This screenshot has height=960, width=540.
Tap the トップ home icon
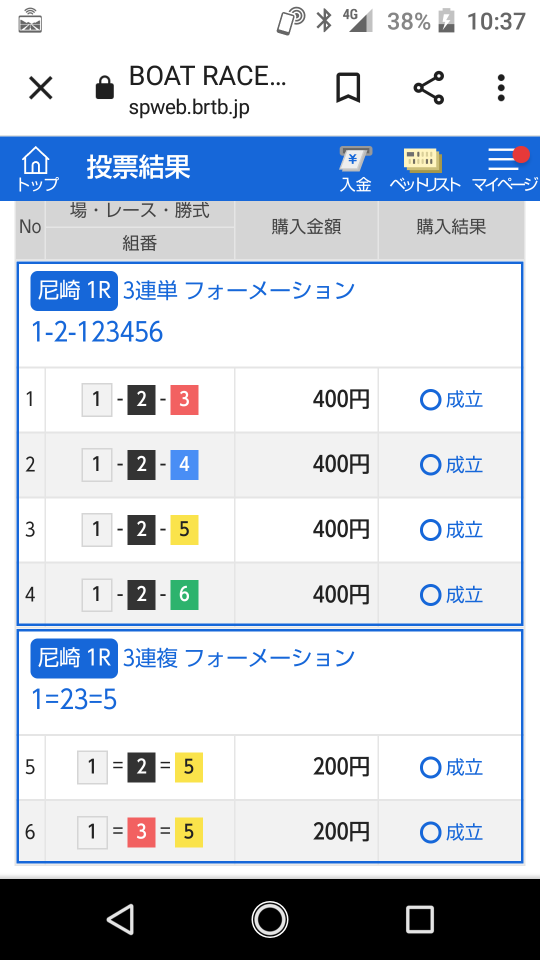tap(37, 168)
